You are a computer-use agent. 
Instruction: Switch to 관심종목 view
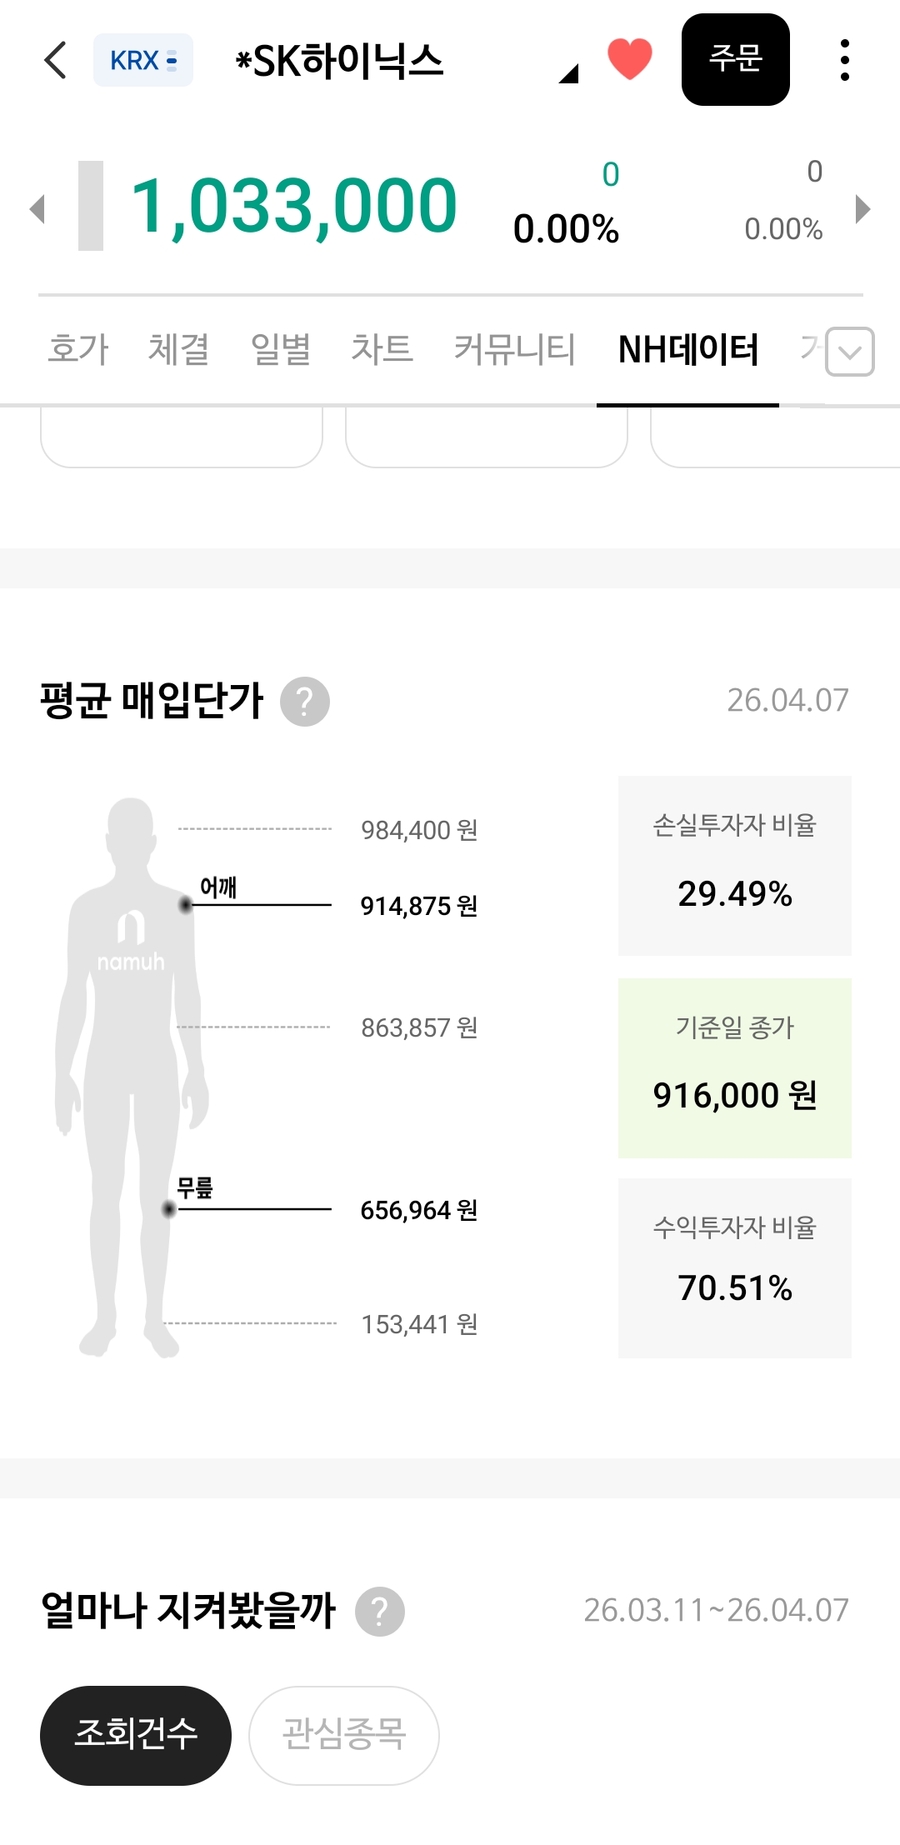343,1735
